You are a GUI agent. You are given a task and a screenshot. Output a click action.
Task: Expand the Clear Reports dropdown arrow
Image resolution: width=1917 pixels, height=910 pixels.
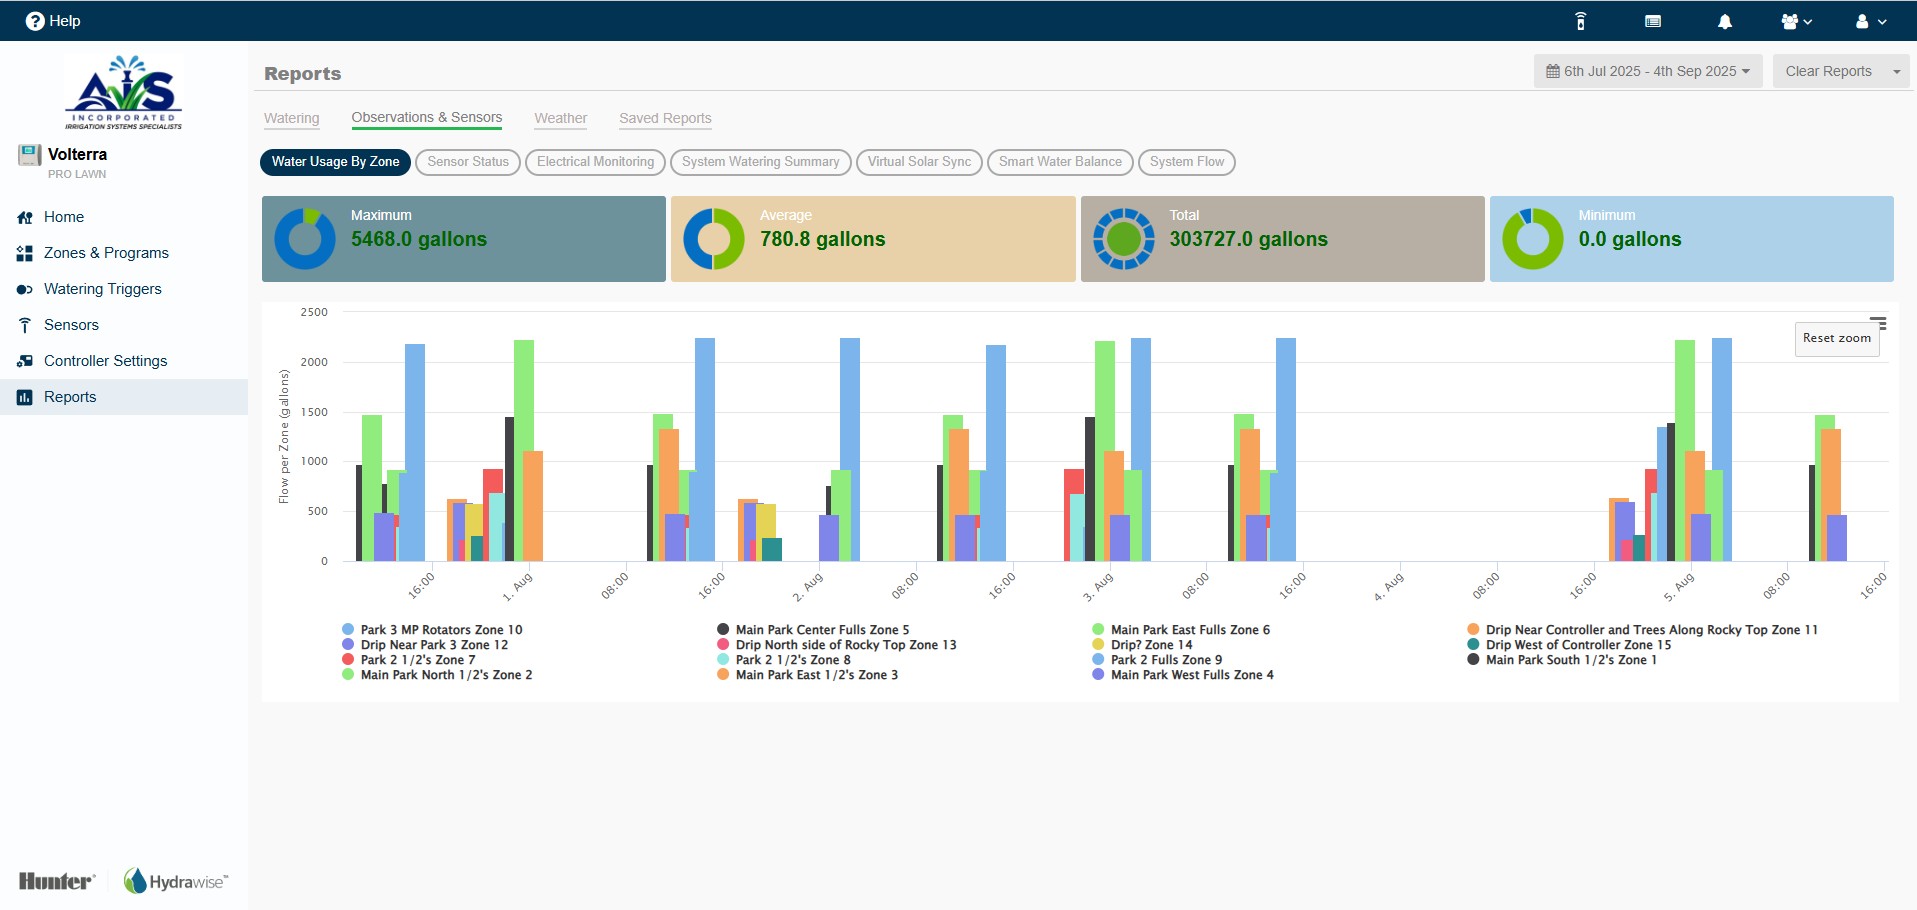pyautogui.click(x=1896, y=71)
